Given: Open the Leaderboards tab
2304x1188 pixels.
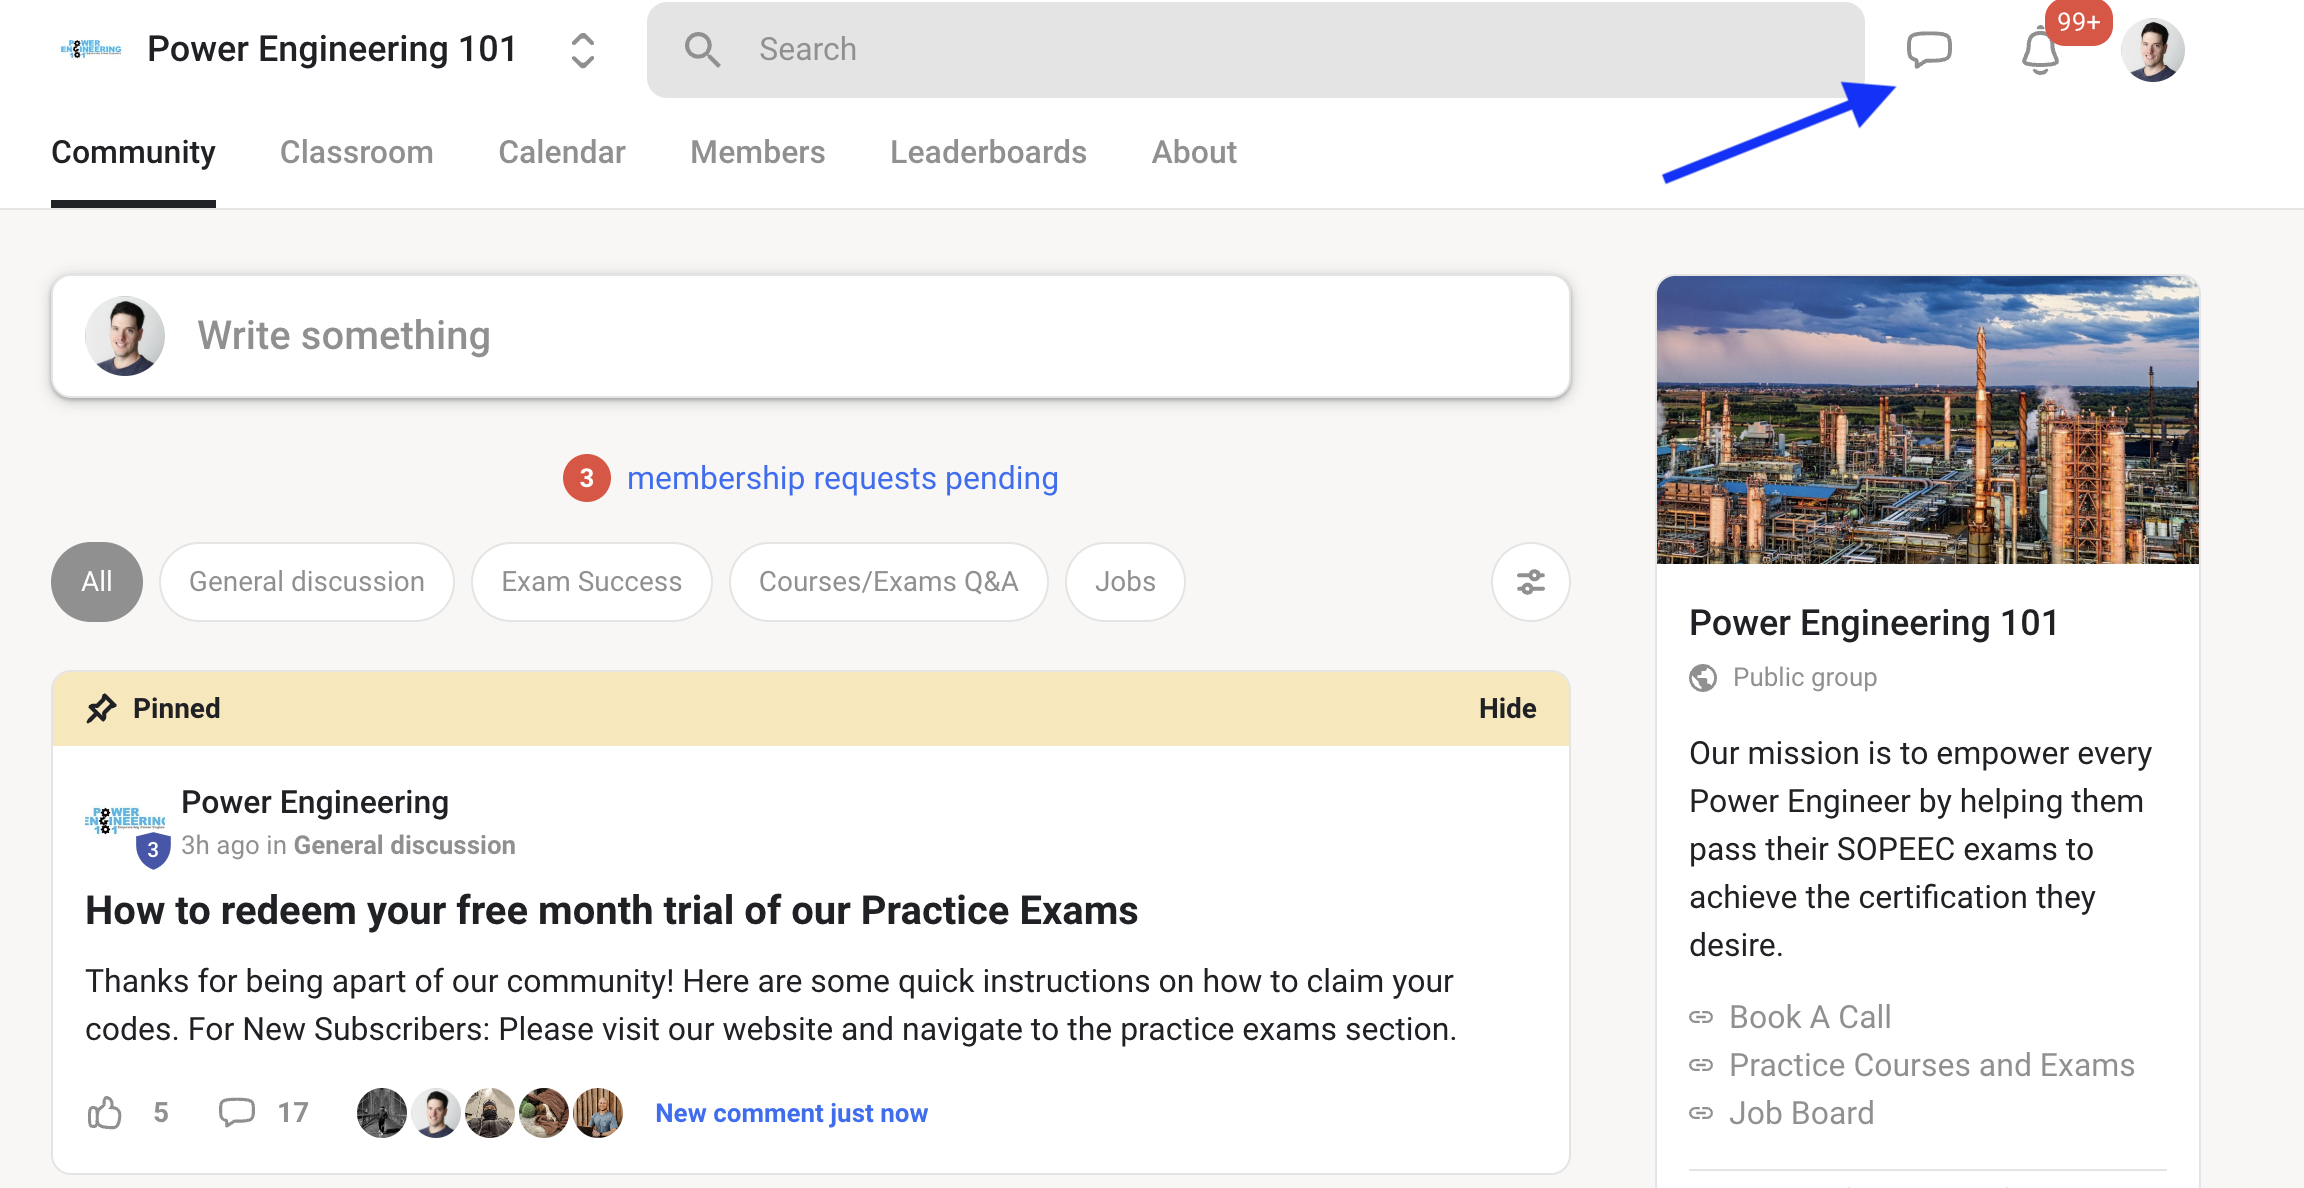Looking at the screenshot, I should [x=988, y=152].
